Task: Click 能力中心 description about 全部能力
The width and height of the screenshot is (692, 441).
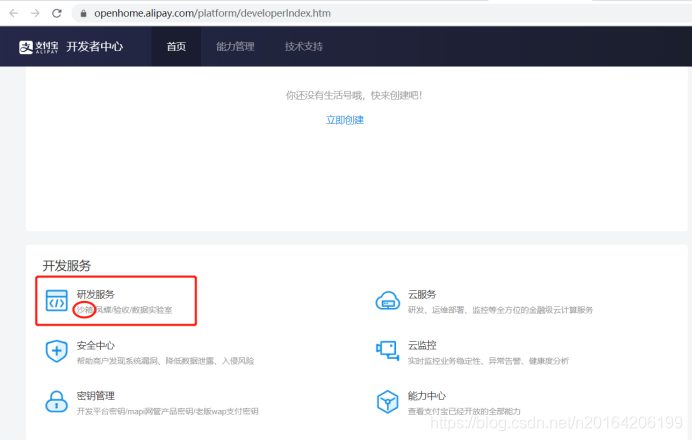Action: pos(464,411)
